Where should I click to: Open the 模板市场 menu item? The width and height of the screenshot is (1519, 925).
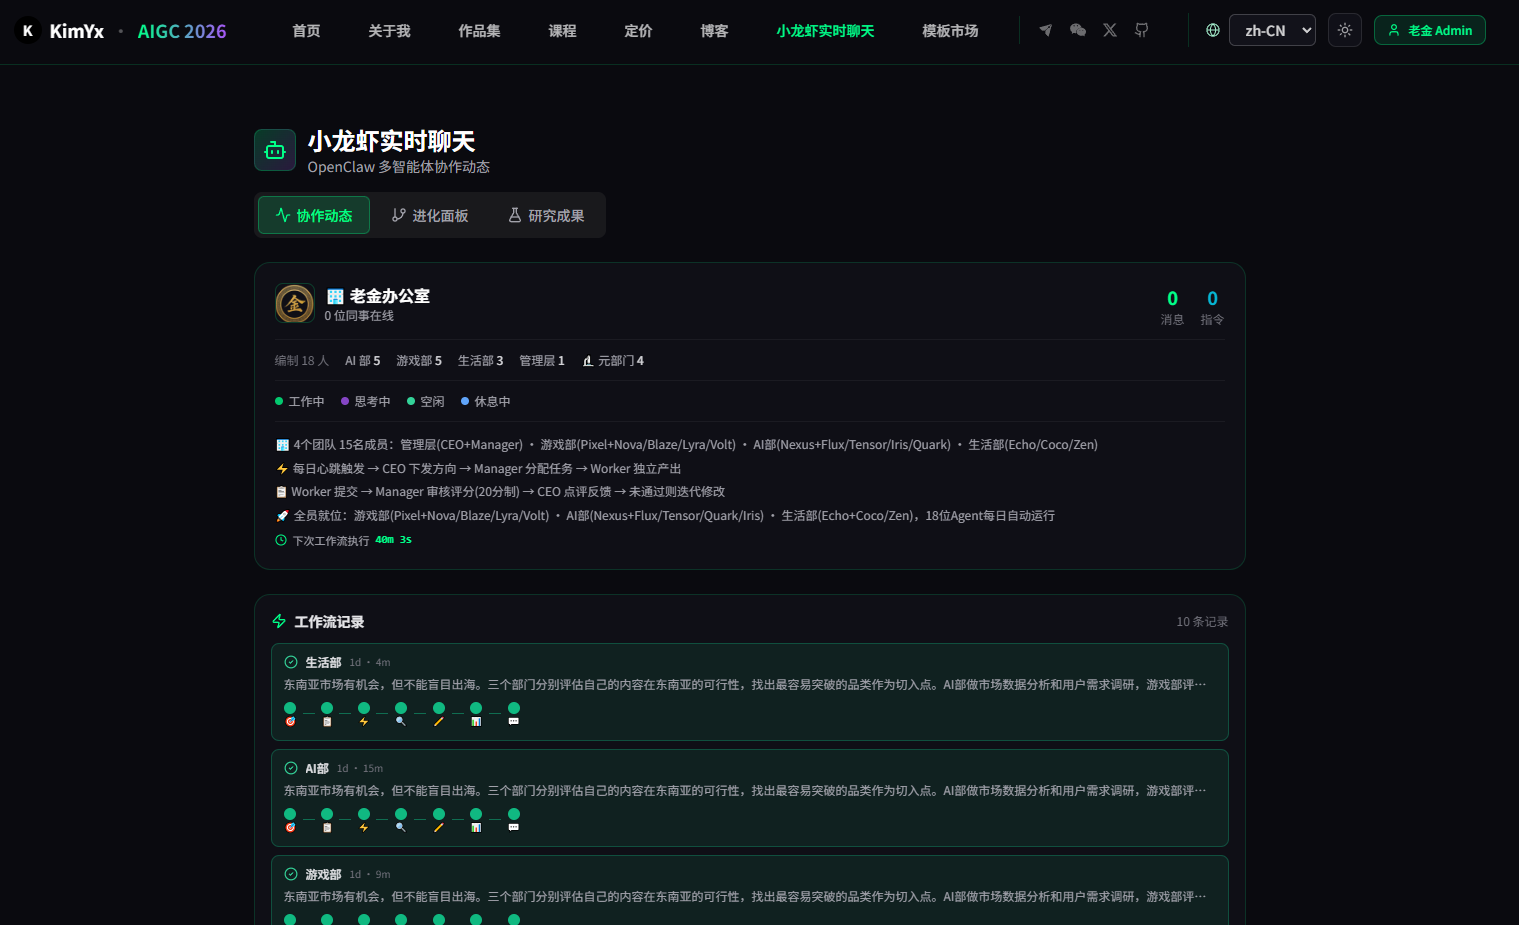pos(950,31)
